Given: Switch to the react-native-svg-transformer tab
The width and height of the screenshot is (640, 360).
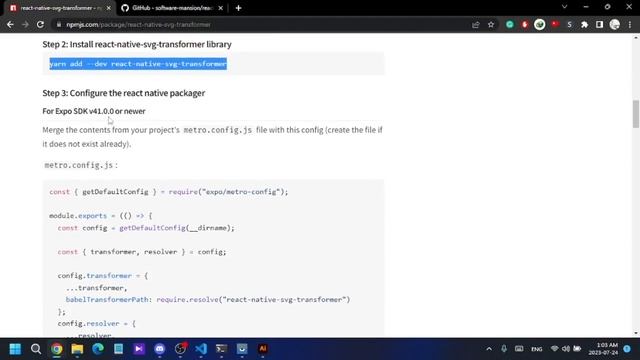Looking at the screenshot, I should click(x=61, y=8).
